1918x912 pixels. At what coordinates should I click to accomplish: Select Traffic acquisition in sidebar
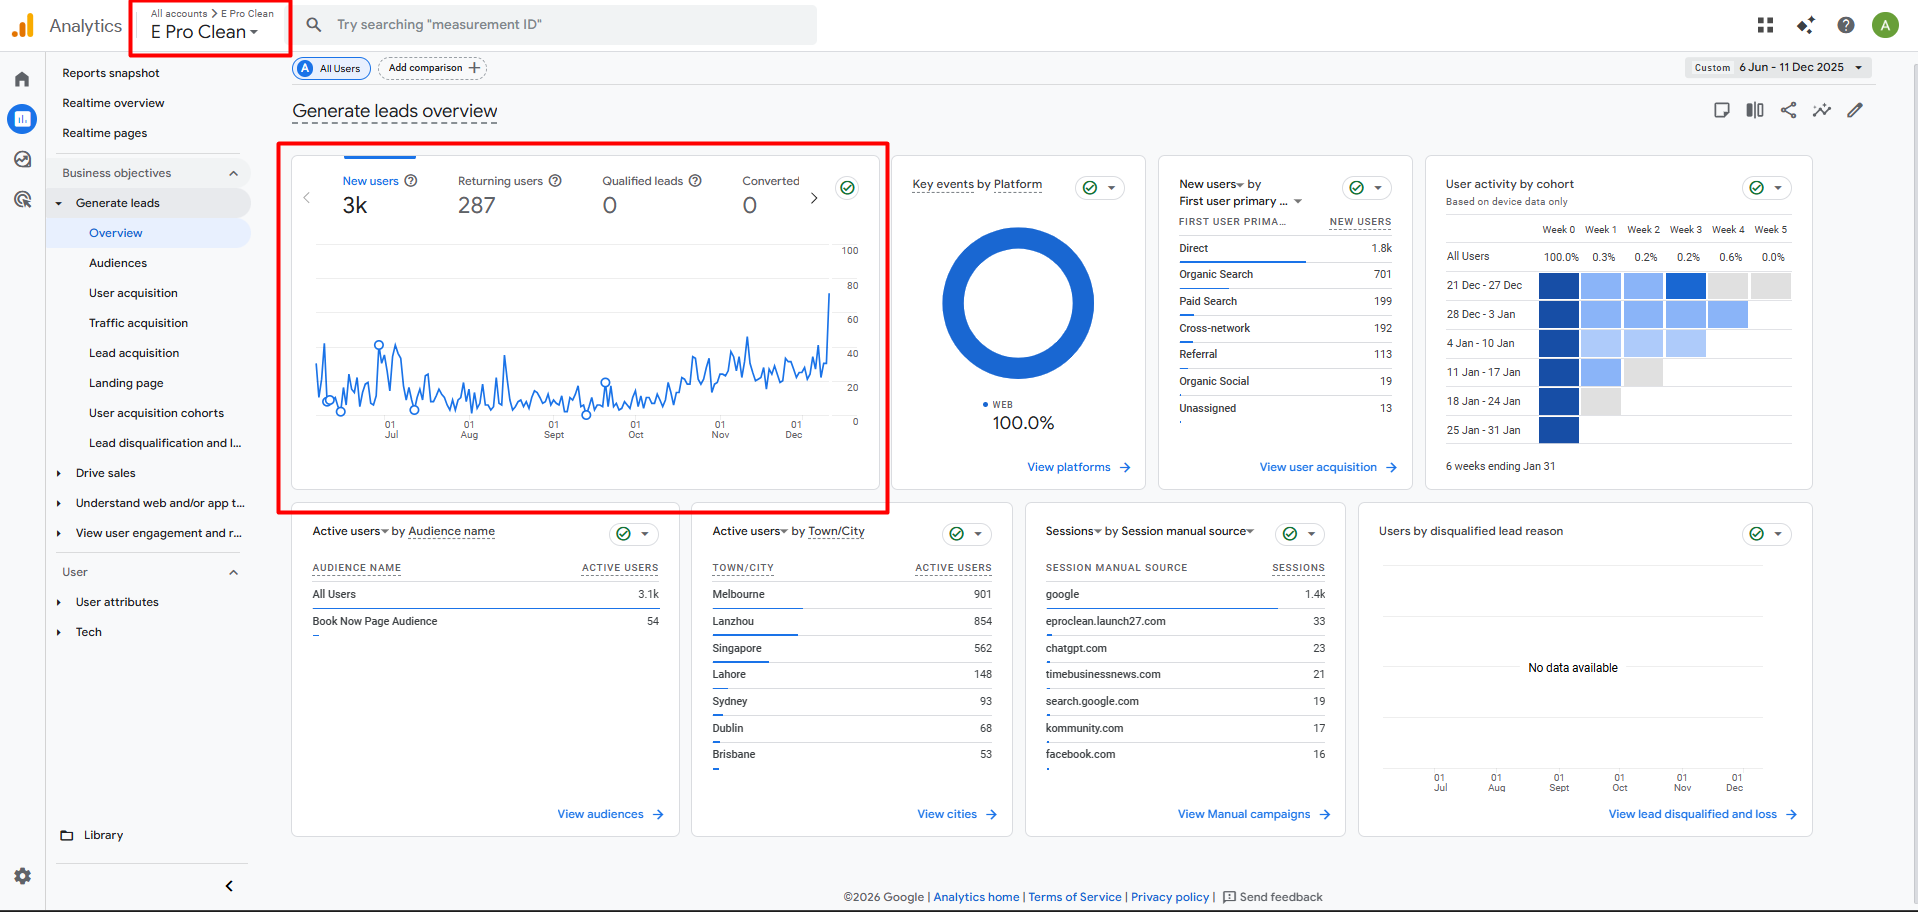click(138, 323)
